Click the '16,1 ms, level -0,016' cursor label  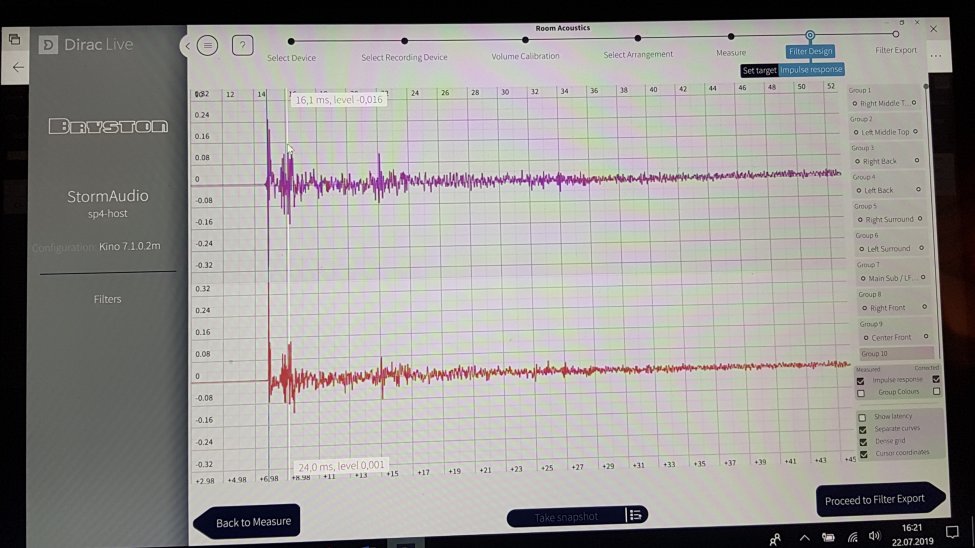tap(339, 100)
